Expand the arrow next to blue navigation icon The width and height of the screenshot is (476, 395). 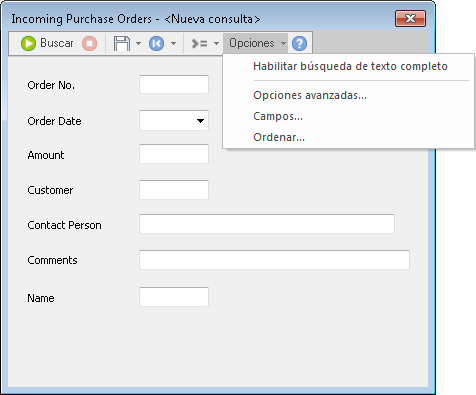[x=173, y=43]
